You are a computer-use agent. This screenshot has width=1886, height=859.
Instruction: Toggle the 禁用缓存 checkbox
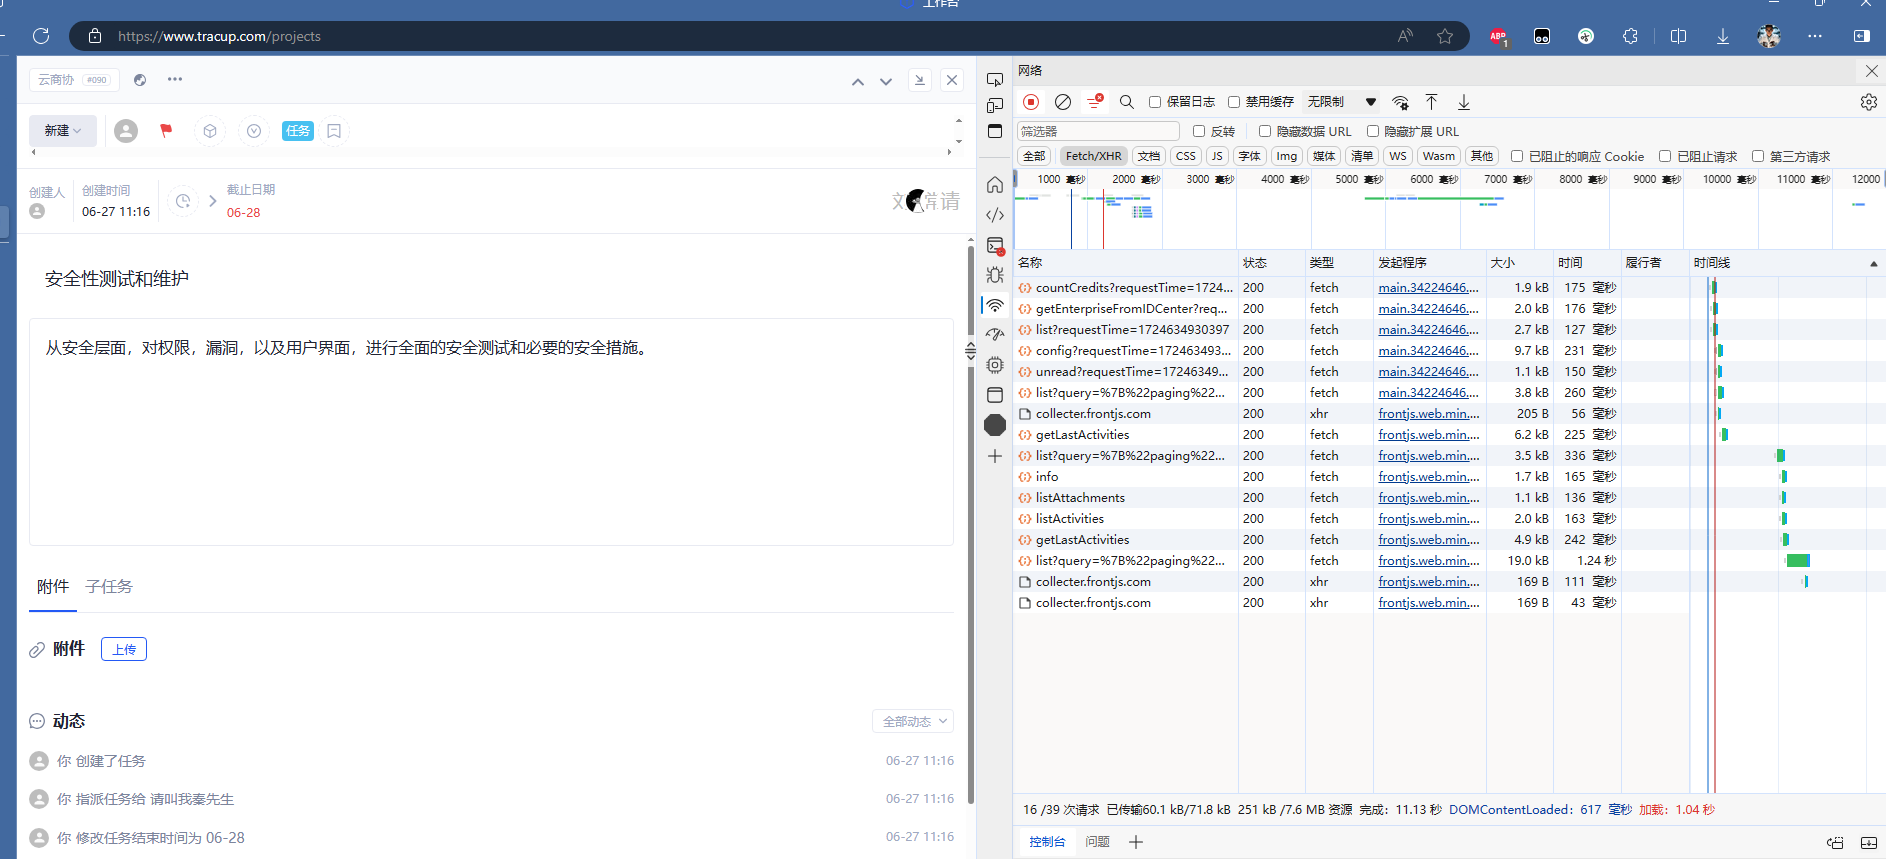tap(1234, 102)
